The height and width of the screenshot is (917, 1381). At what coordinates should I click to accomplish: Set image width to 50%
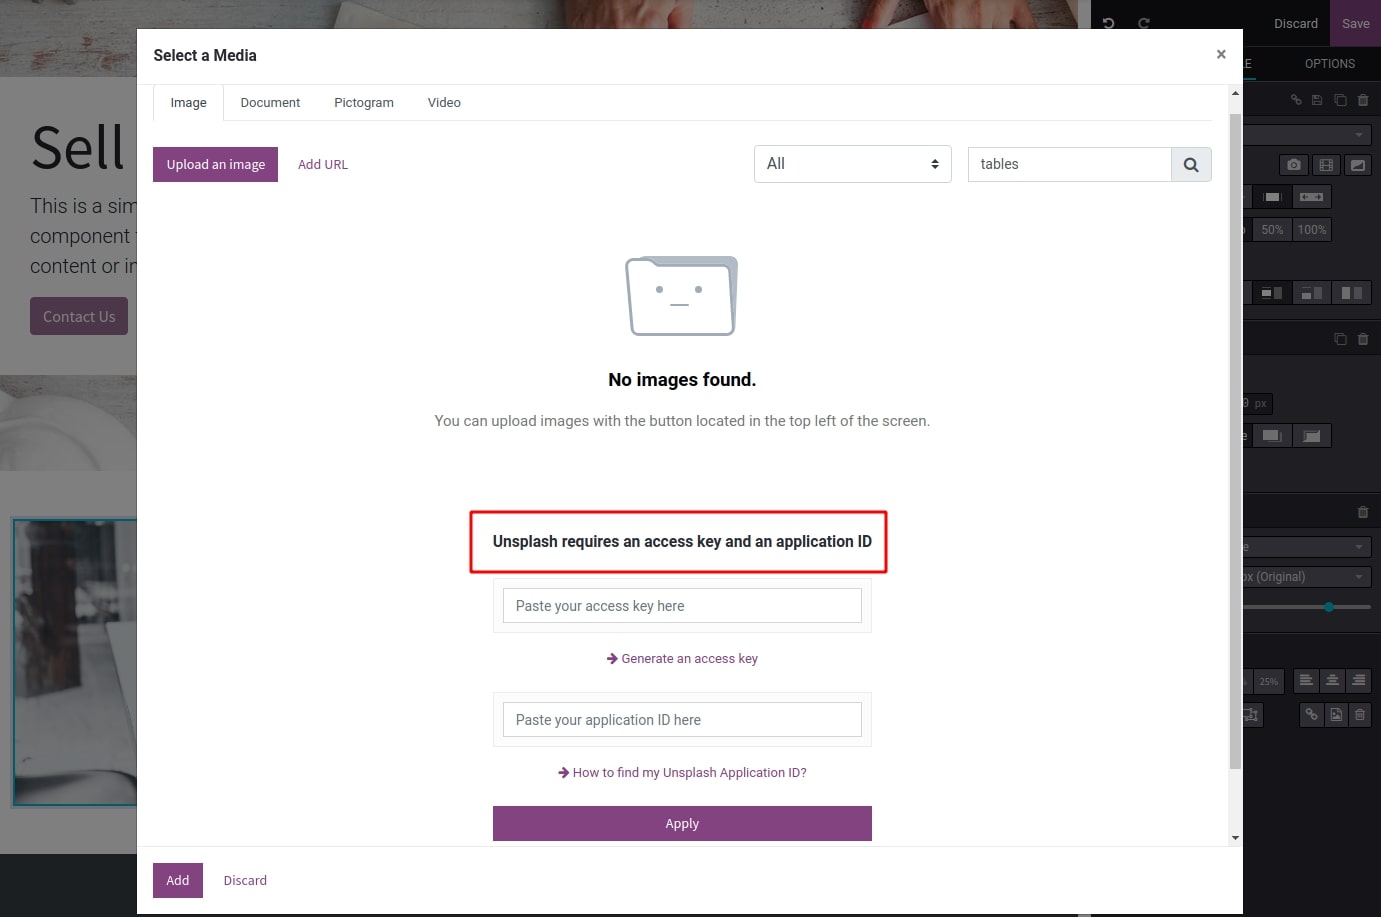(x=1272, y=229)
